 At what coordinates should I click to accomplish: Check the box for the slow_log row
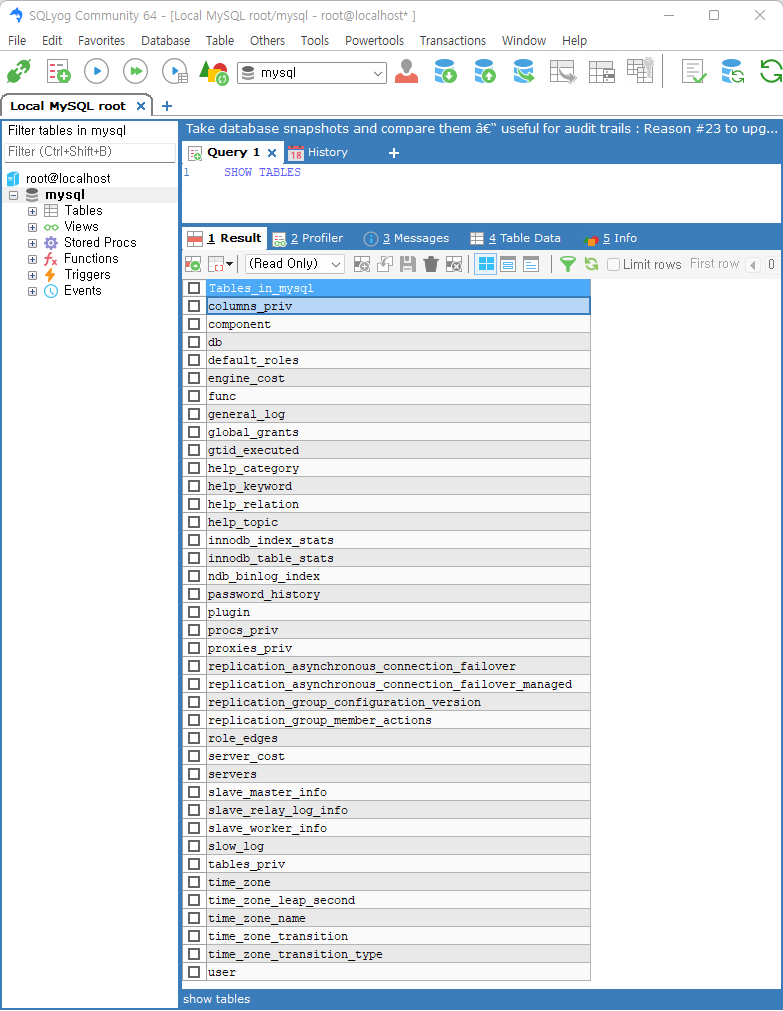194,846
